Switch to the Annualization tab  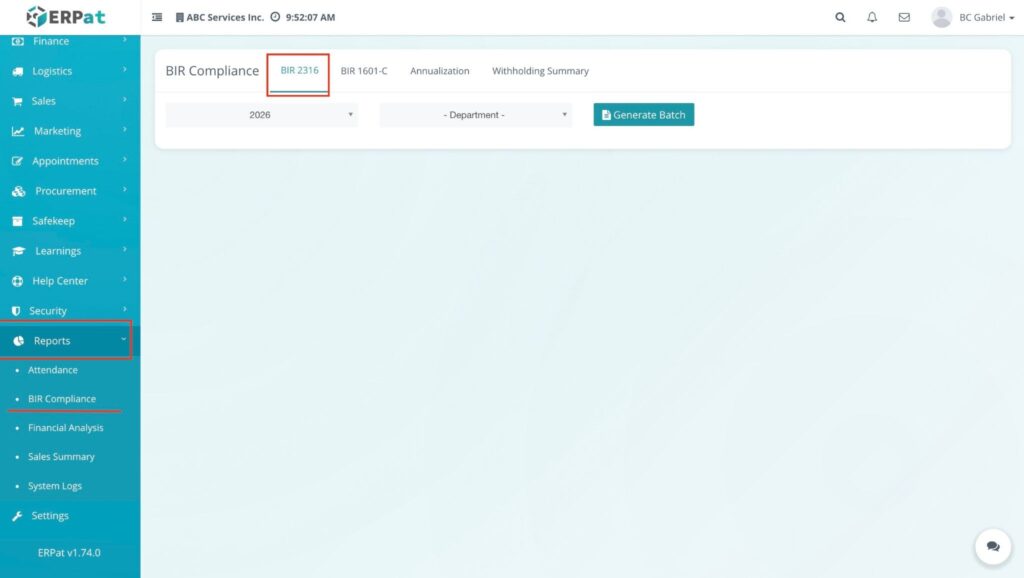pos(440,71)
